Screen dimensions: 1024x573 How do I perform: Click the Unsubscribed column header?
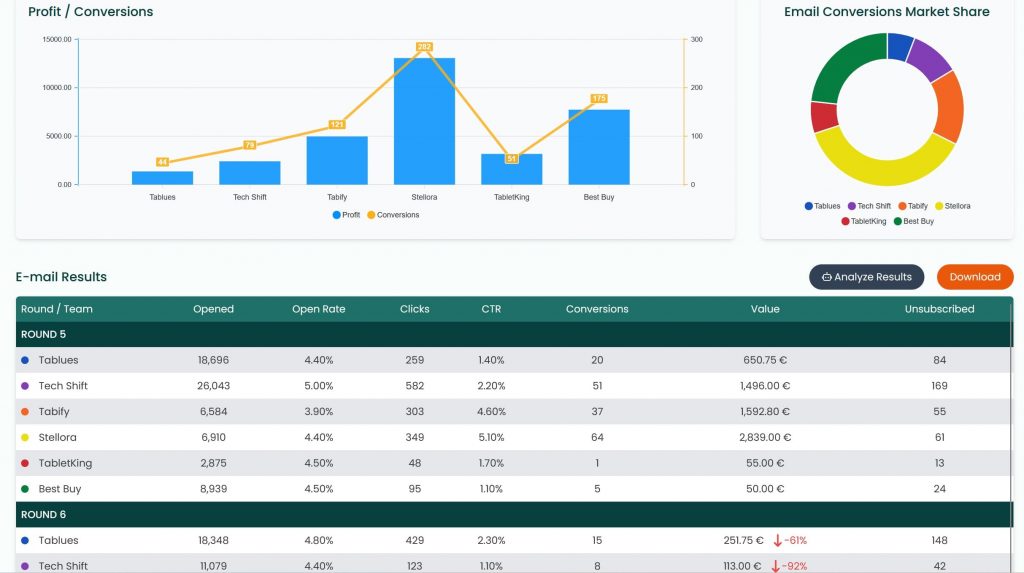click(939, 309)
